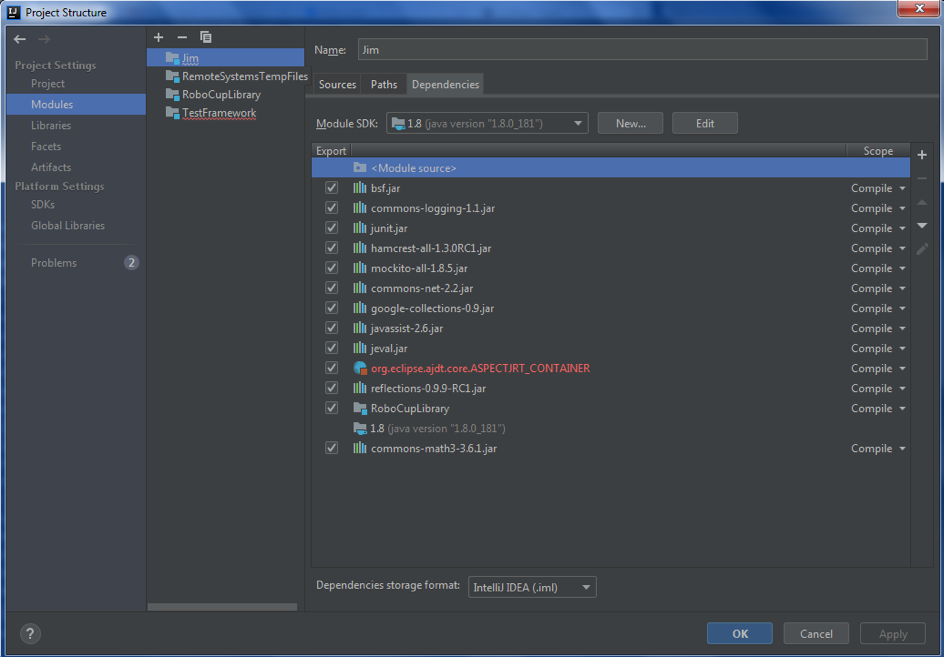944x657 pixels.
Task: Toggle export checkbox for javassist-2.6.jar
Action: (331, 328)
